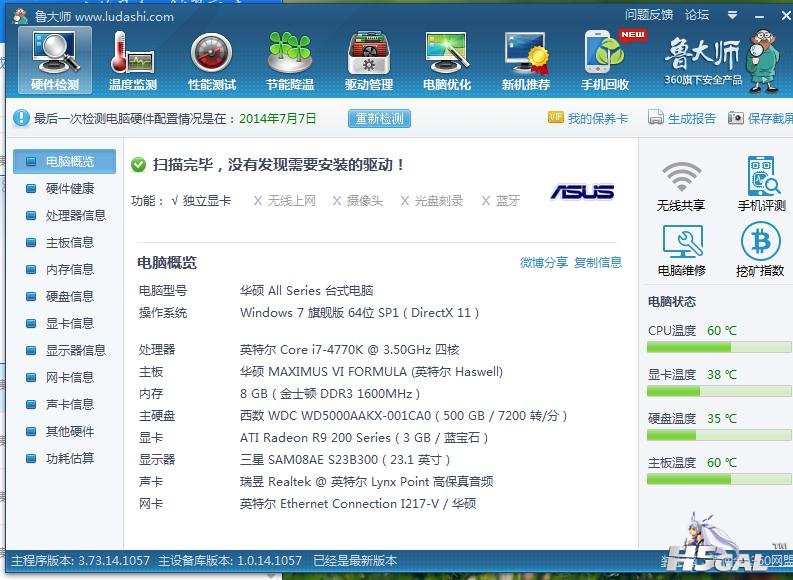Click the 复制信息 link
The image size is (793, 580).
pos(598,262)
